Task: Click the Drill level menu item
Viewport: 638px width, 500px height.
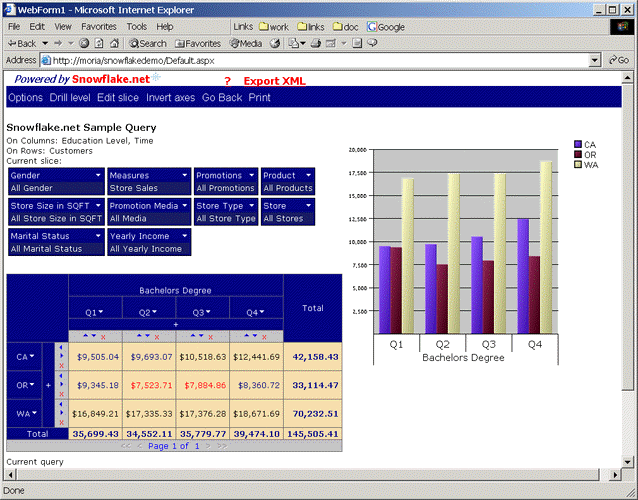Action: pyautogui.click(x=70, y=98)
